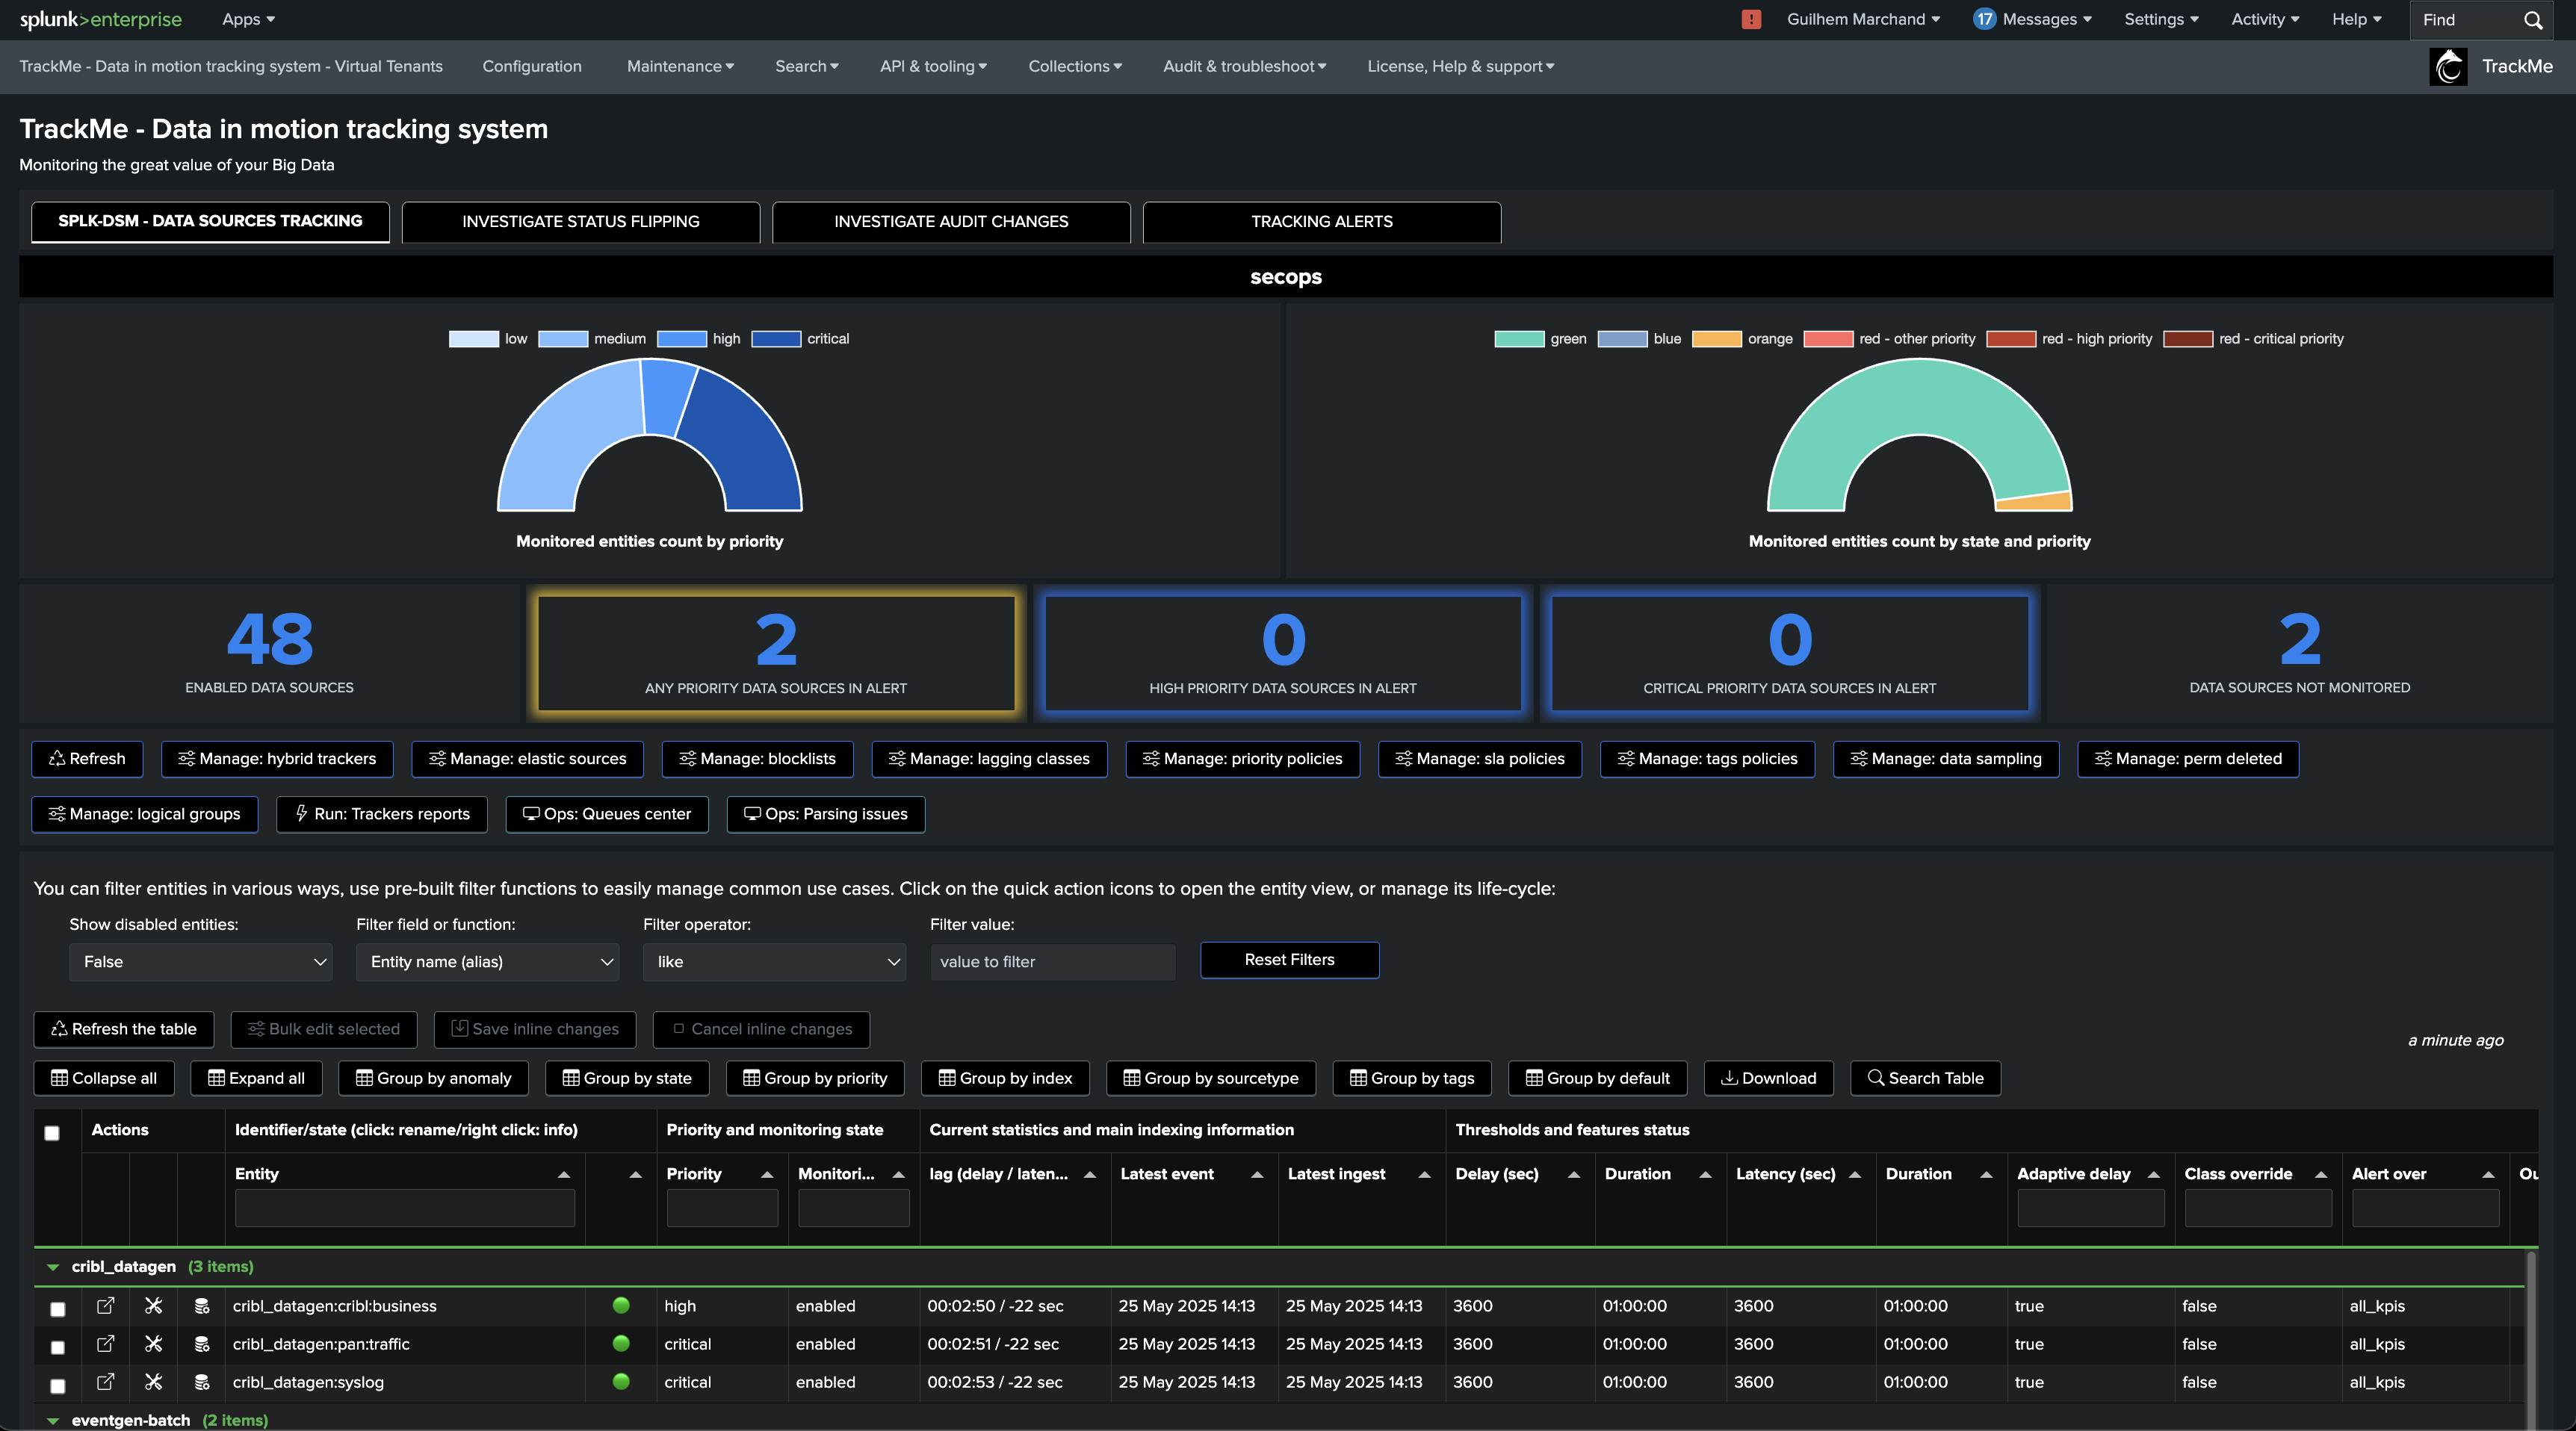Click the TrackMe app logo

pos(2448,66)
